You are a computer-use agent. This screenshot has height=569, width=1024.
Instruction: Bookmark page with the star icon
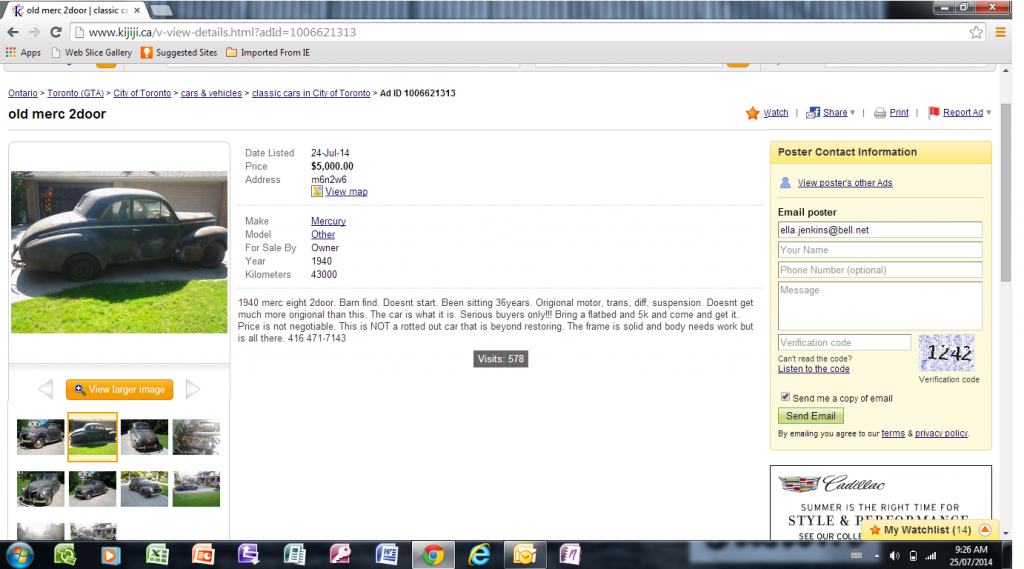(976, 32)
